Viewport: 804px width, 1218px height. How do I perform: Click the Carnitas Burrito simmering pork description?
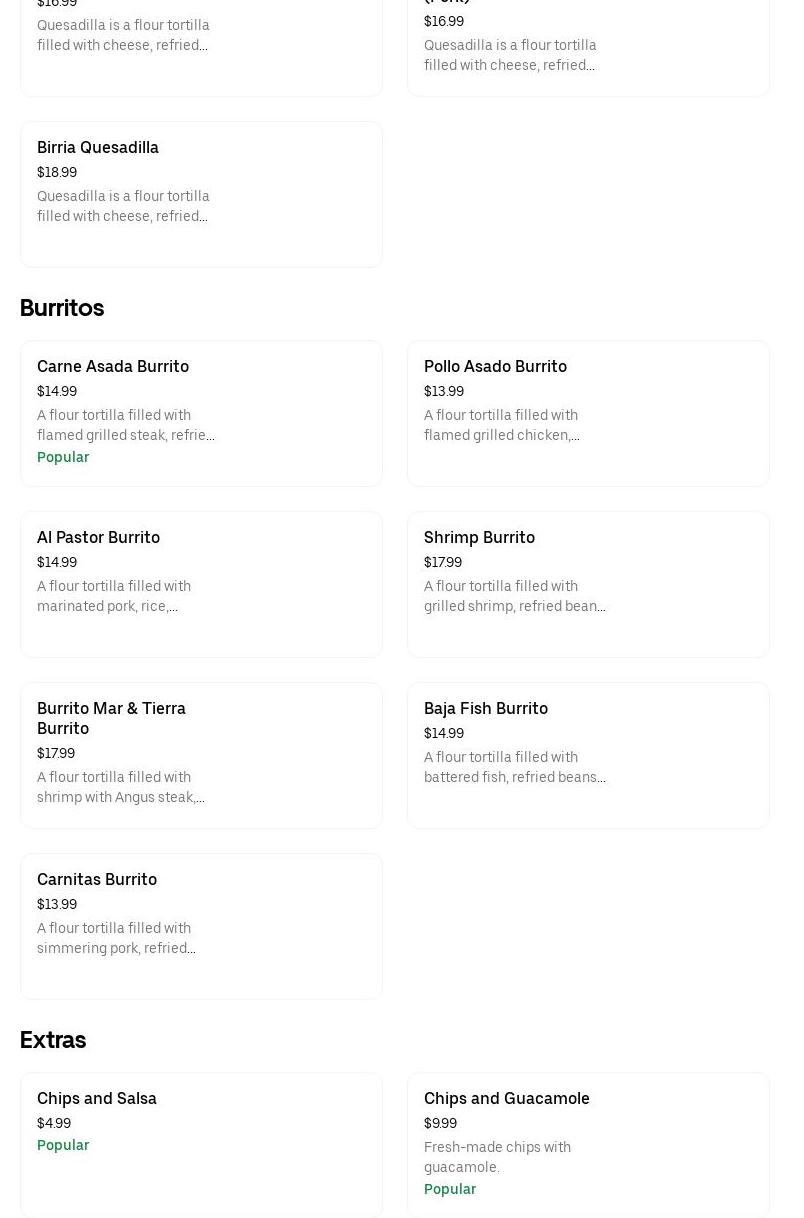point(116,938)
